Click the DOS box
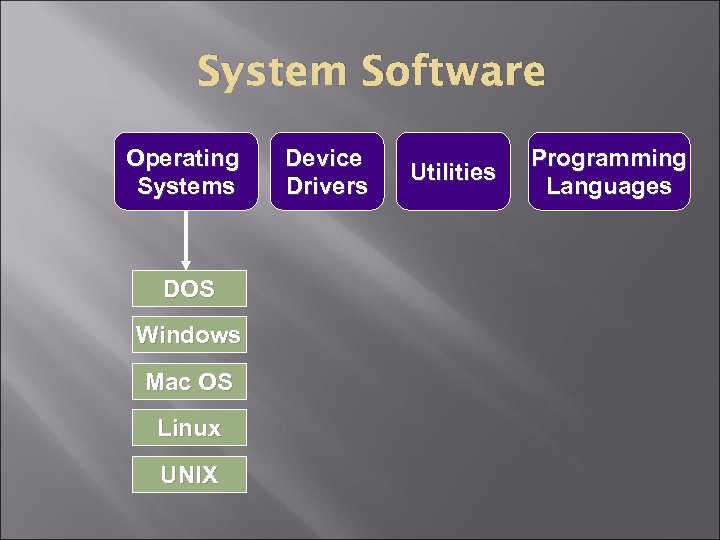 189,288
